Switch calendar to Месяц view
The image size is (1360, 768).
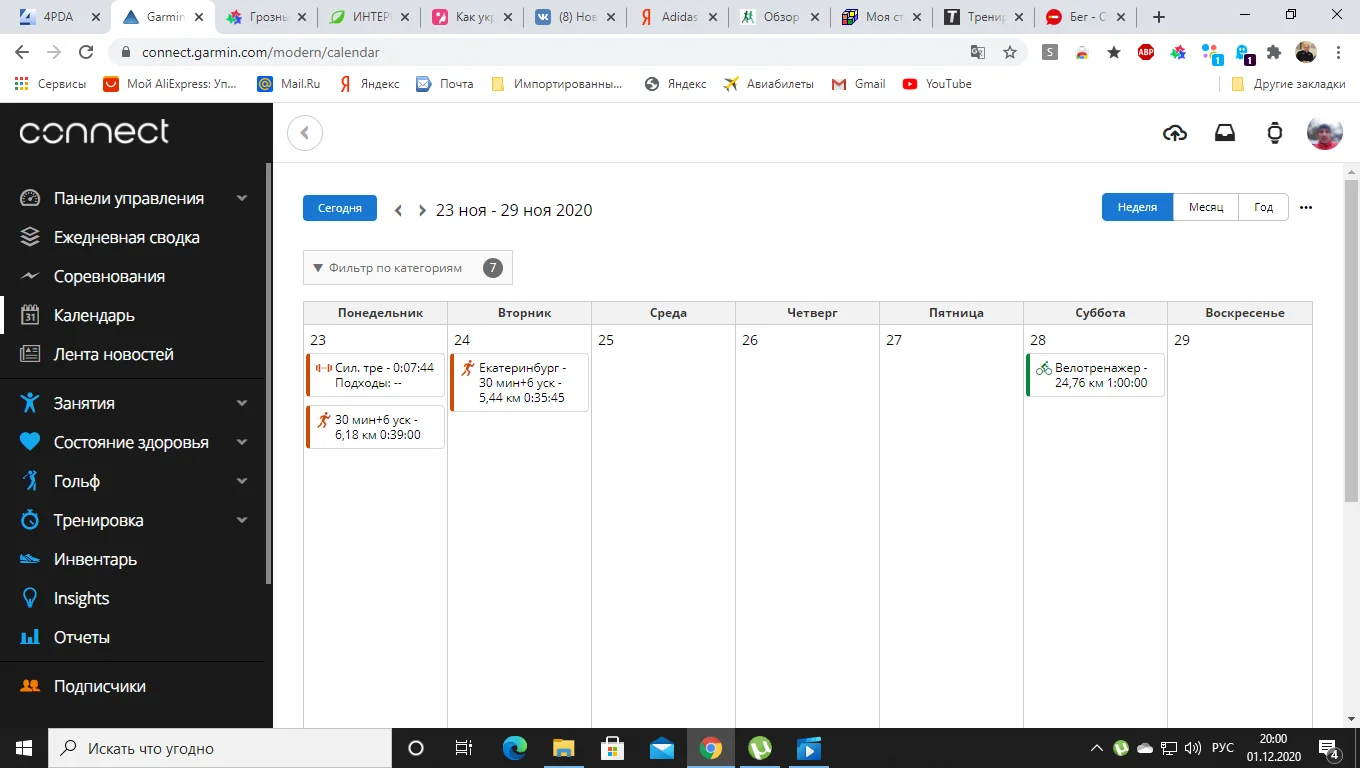(x=1206, y=207)
